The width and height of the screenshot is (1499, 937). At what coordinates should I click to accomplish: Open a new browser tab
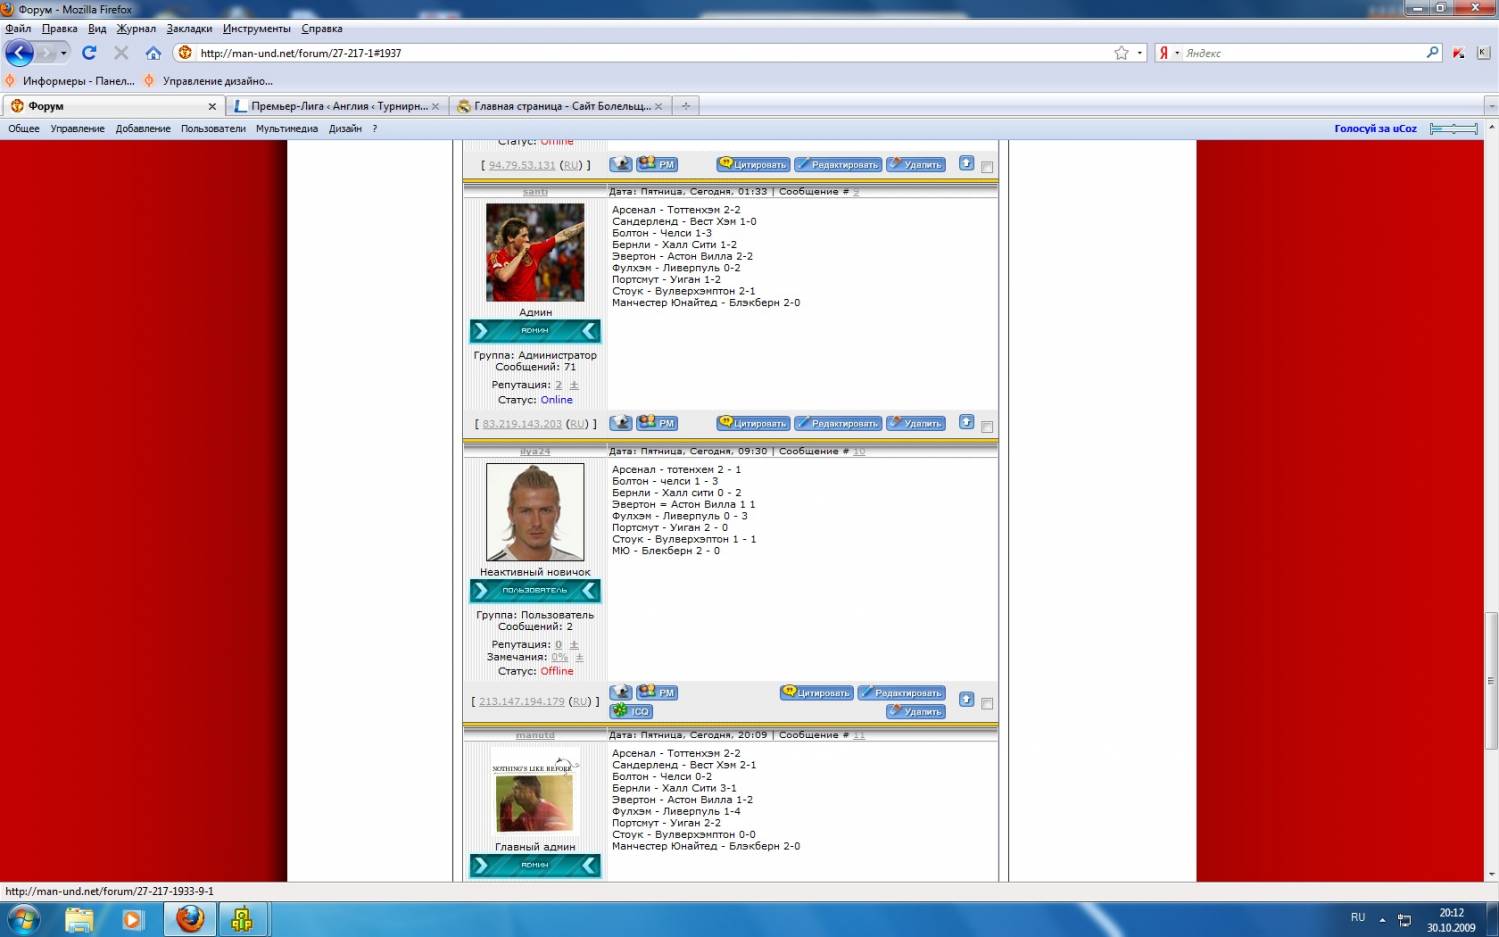[x=686, y=106]
